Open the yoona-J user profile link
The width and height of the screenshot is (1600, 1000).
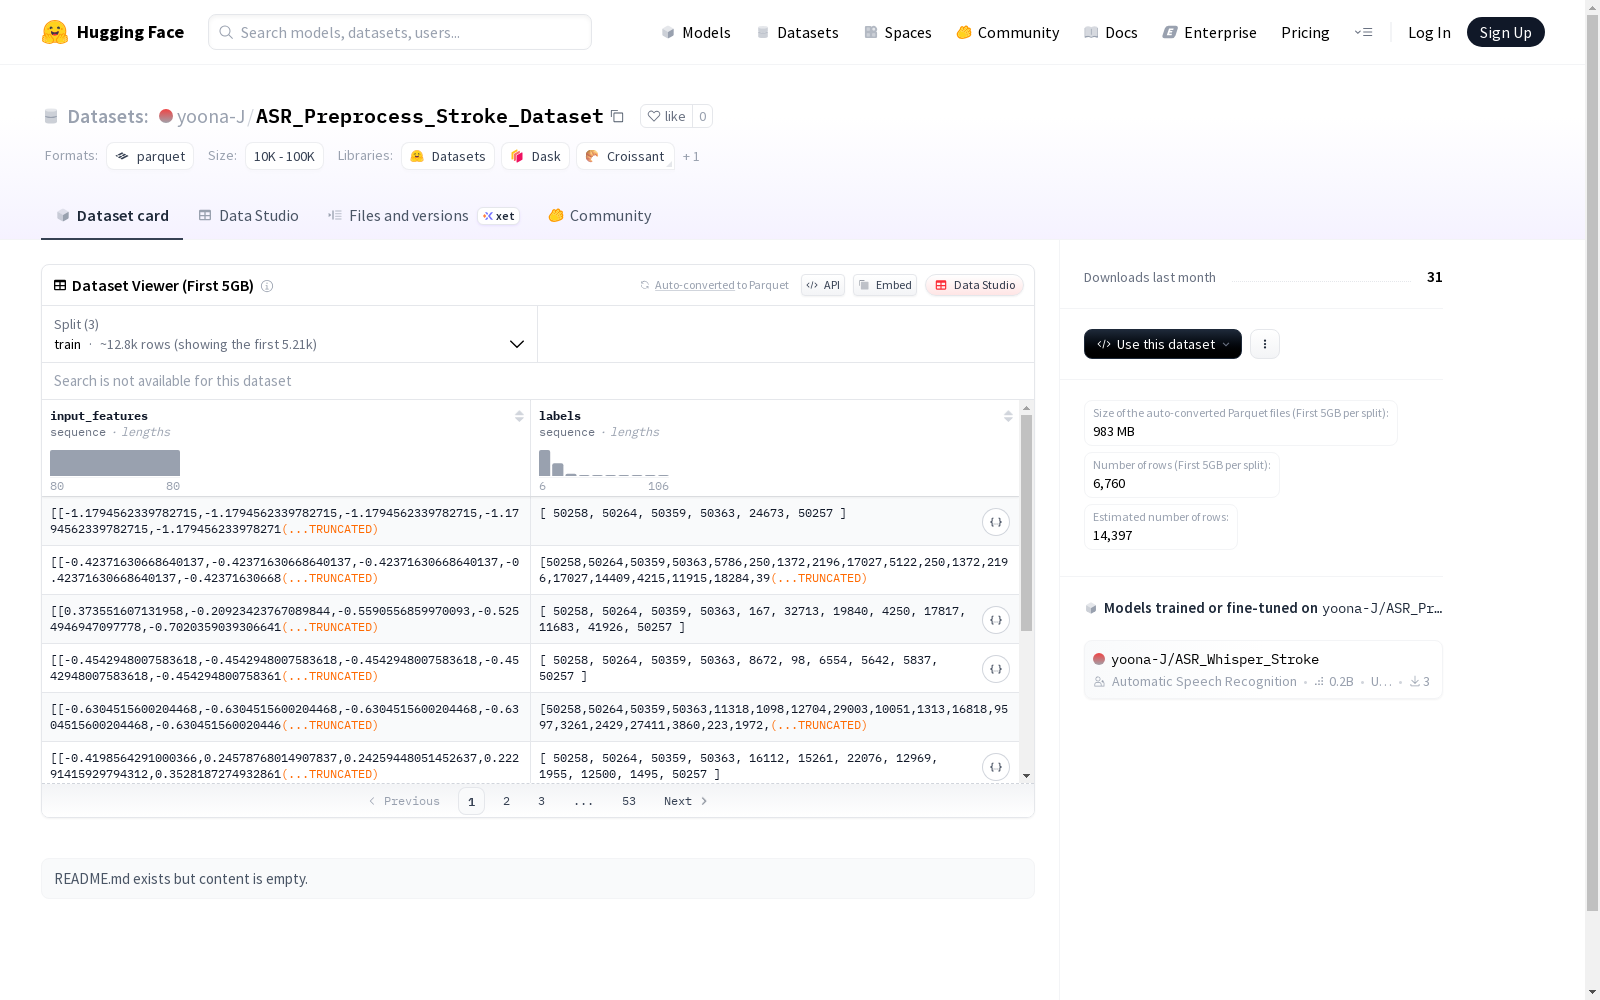coord(211,116)
